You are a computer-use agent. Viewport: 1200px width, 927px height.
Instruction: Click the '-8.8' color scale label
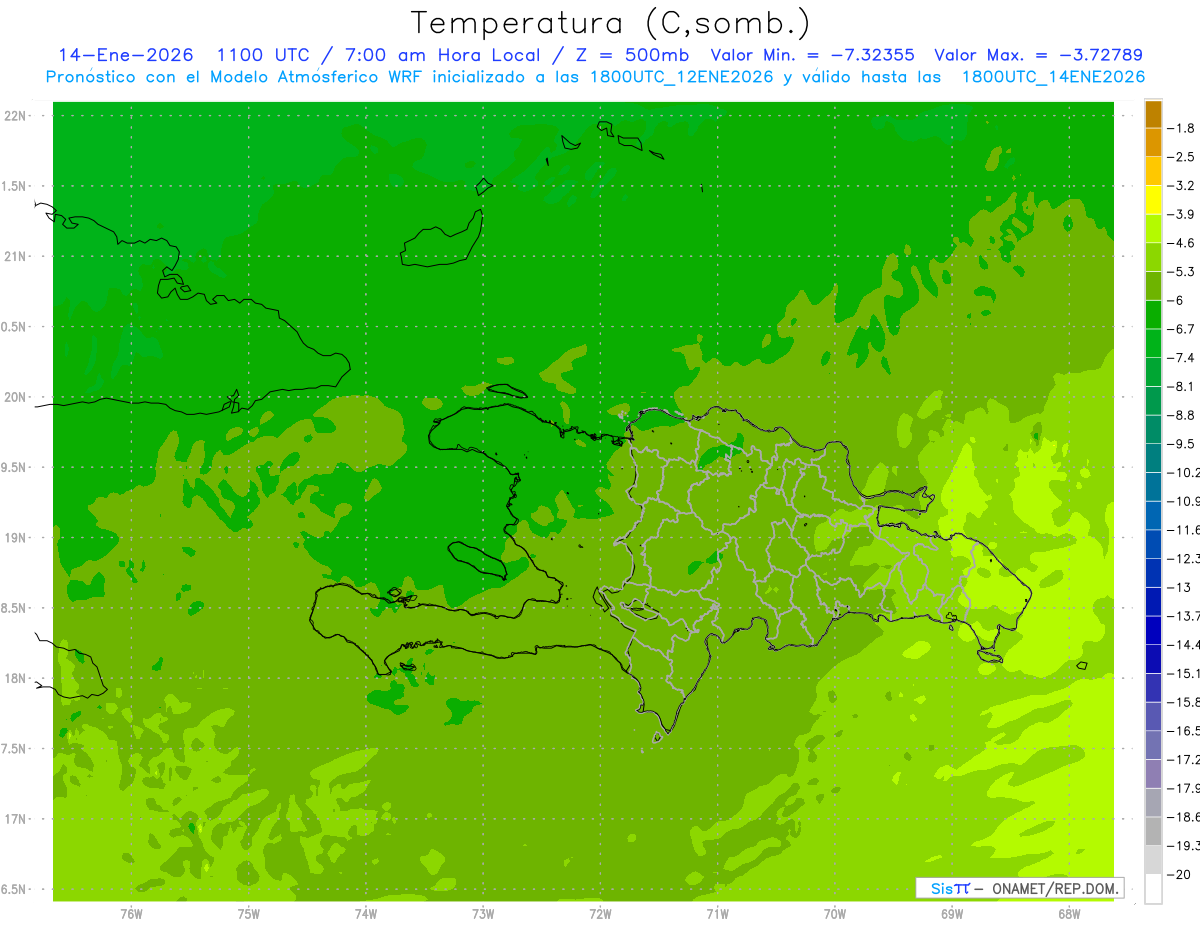1181,415
